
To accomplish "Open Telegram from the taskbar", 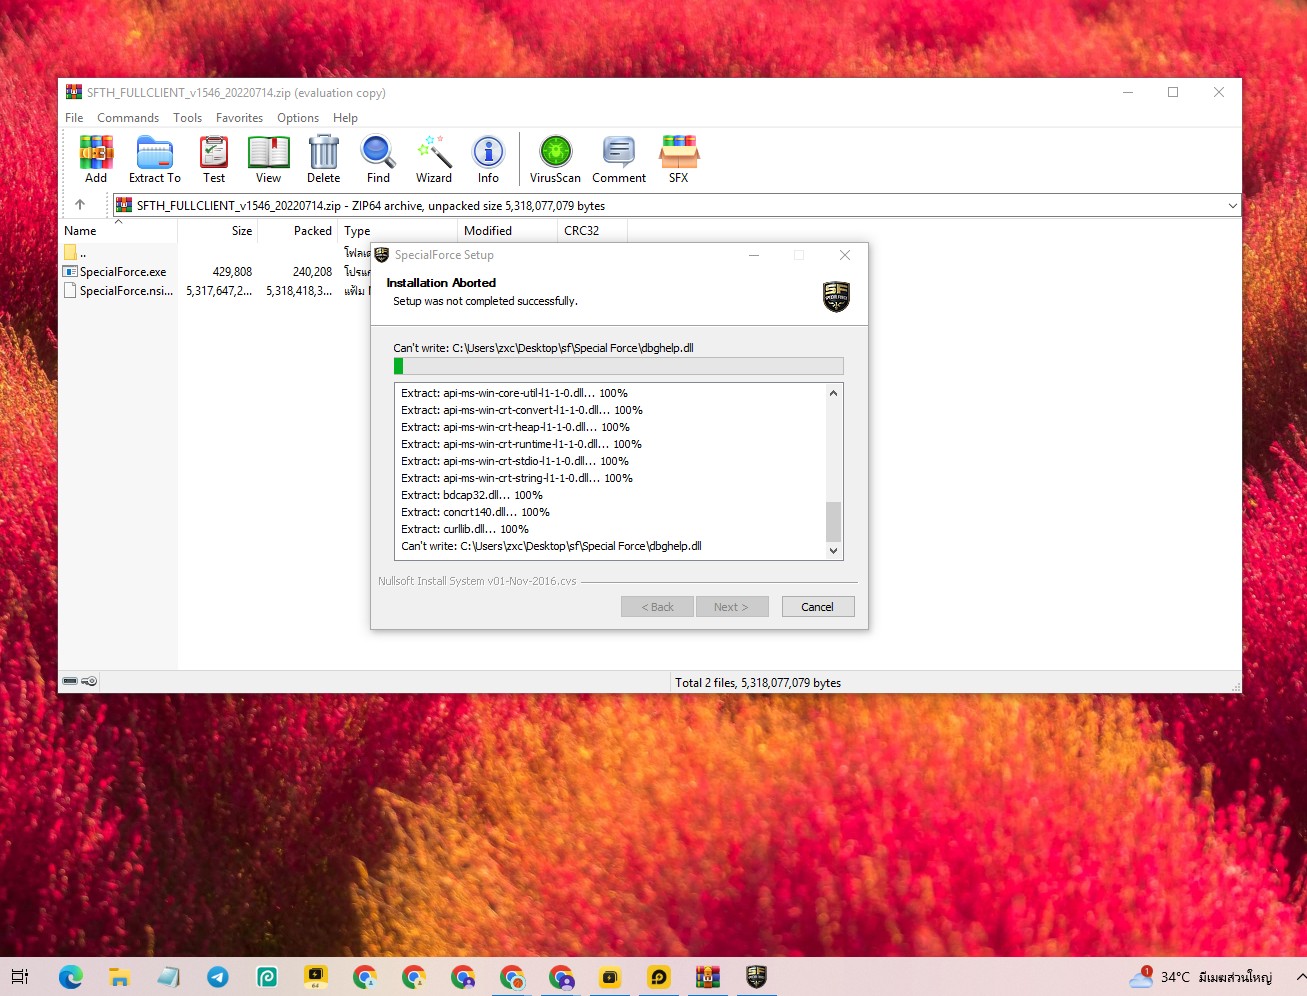I will pos(218,977).
